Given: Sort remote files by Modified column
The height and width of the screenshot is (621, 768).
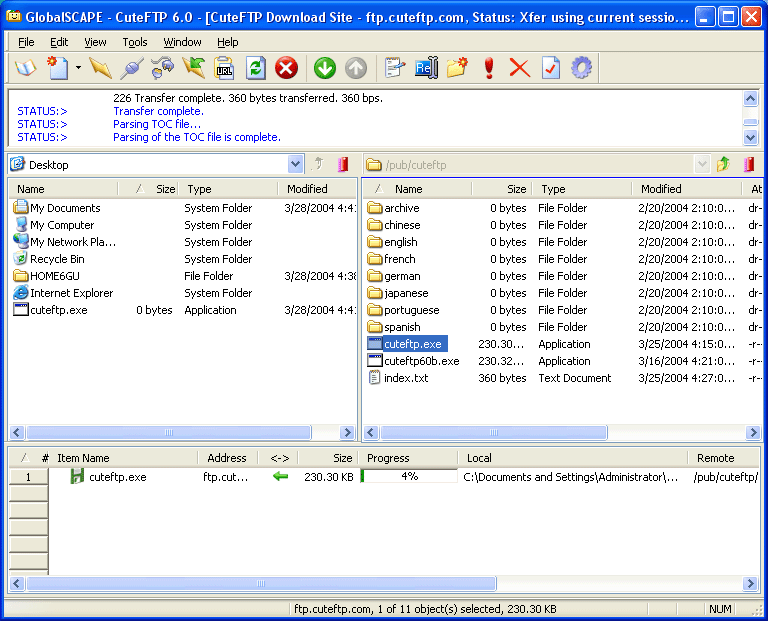Looking at the screenshot, I should click(x=686, y=189).
